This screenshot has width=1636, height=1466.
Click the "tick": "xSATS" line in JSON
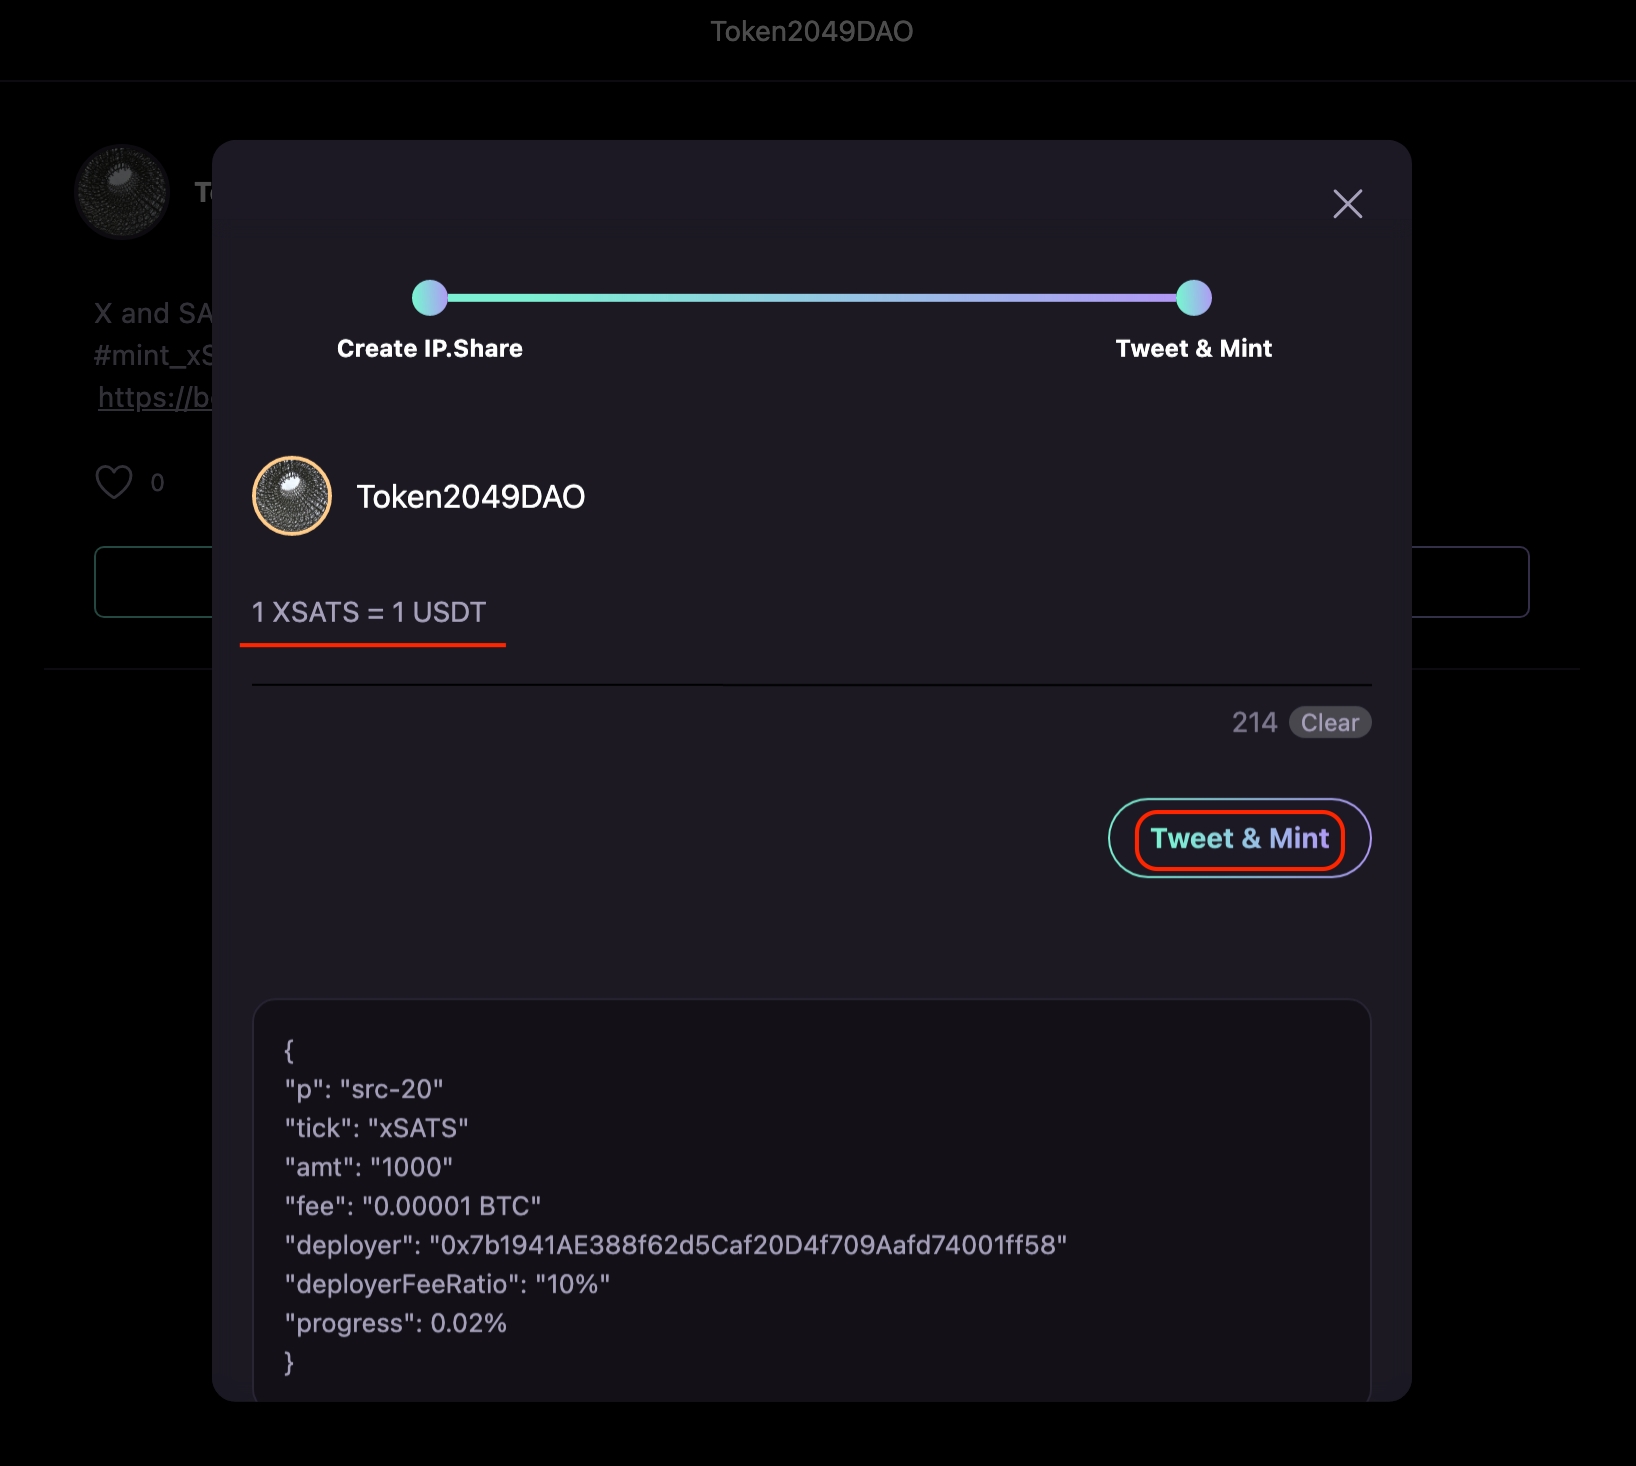(377, 1128)
